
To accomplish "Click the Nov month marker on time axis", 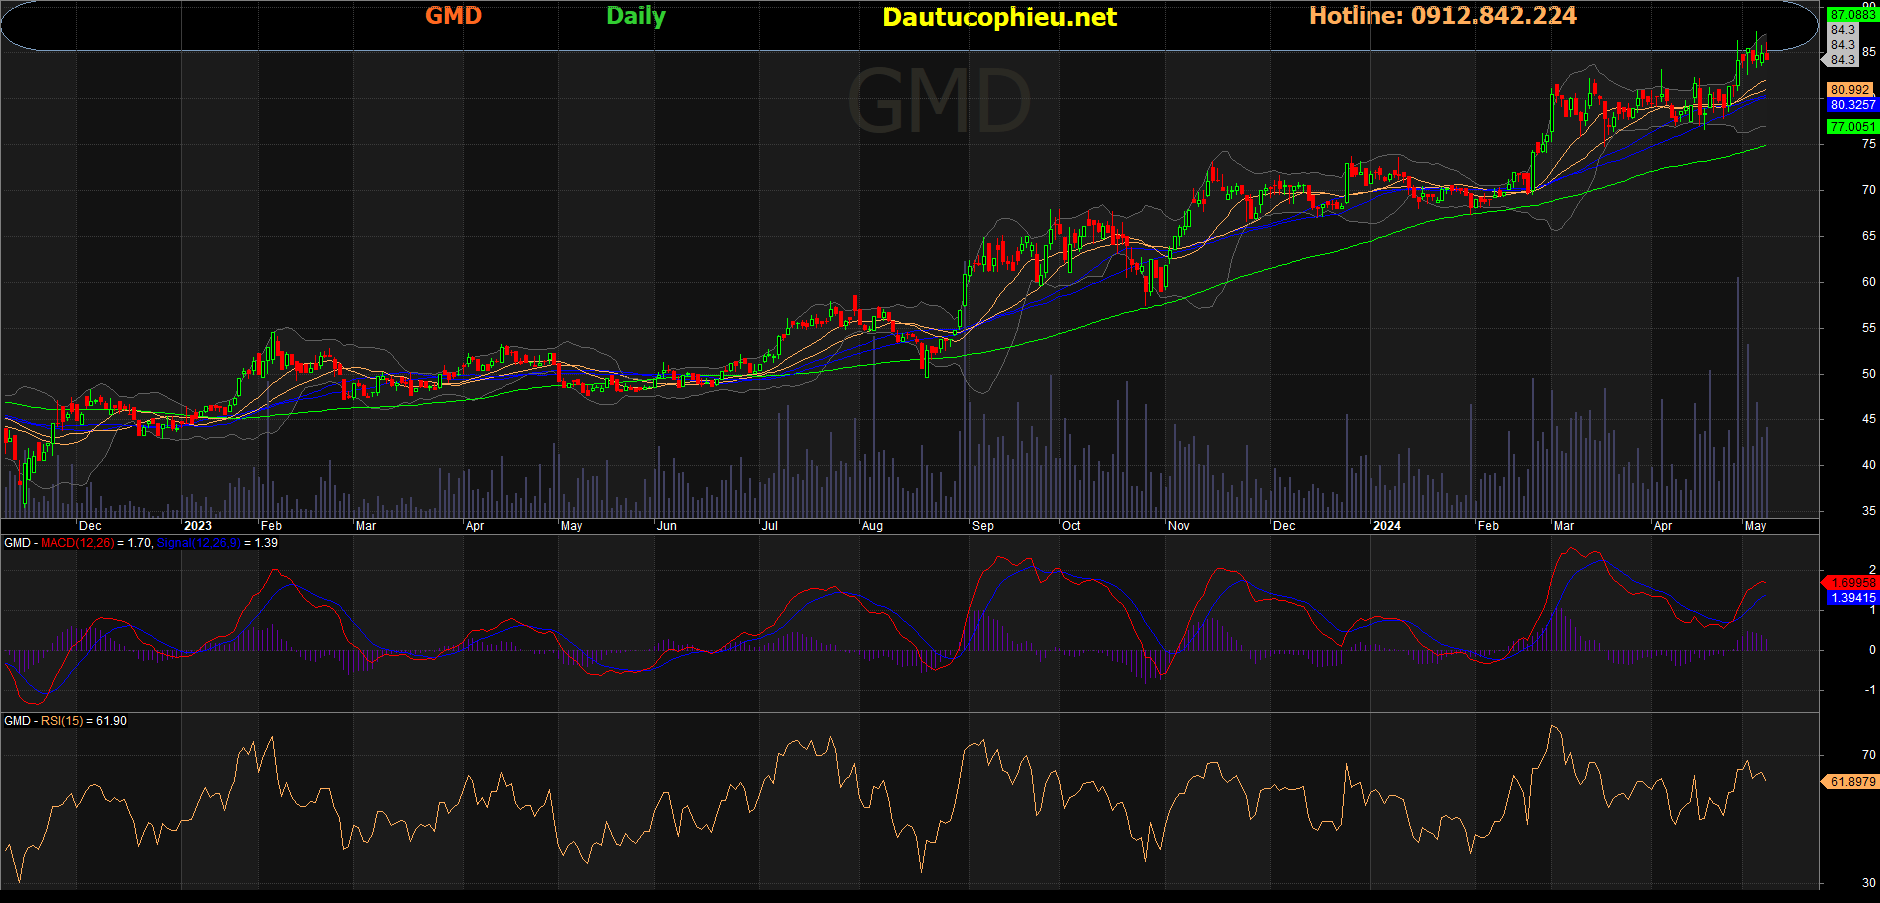I will coord(1178,526).
